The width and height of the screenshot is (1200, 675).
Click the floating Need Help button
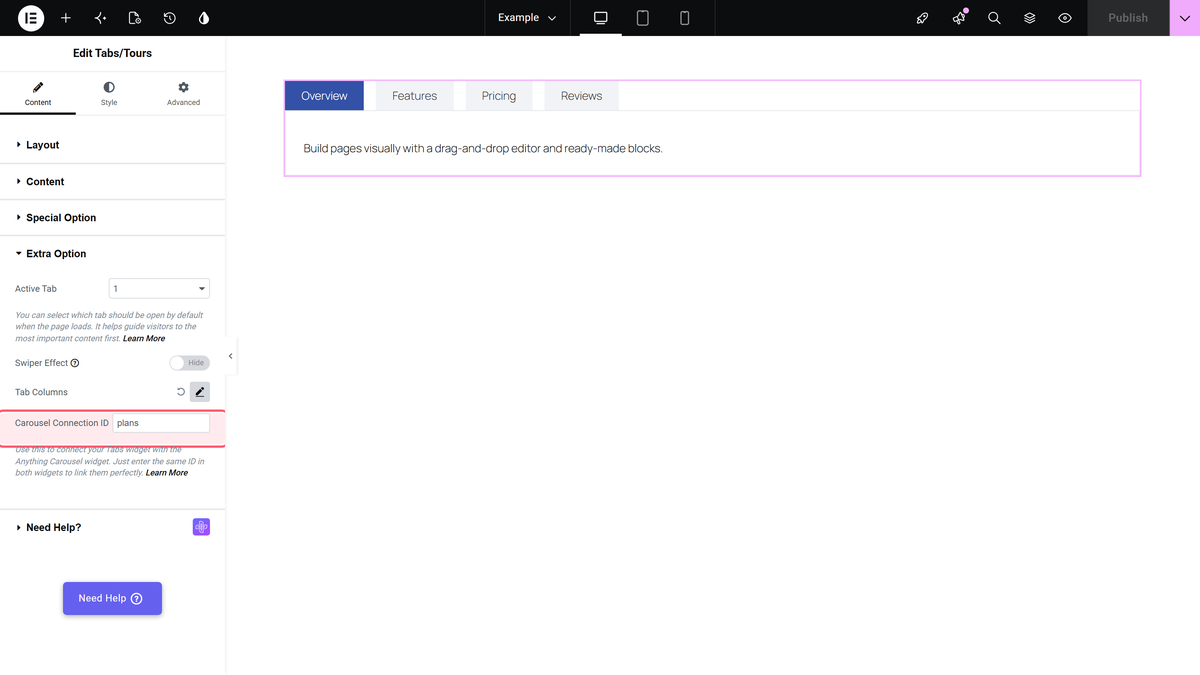[x=112, y=598]
